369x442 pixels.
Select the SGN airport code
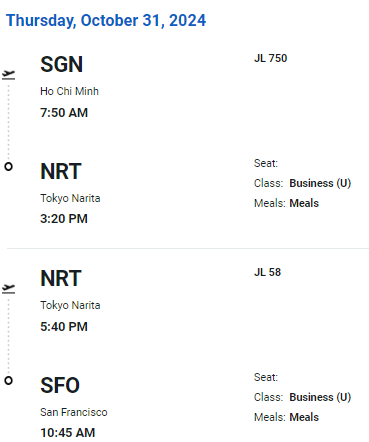click(61, 64)
